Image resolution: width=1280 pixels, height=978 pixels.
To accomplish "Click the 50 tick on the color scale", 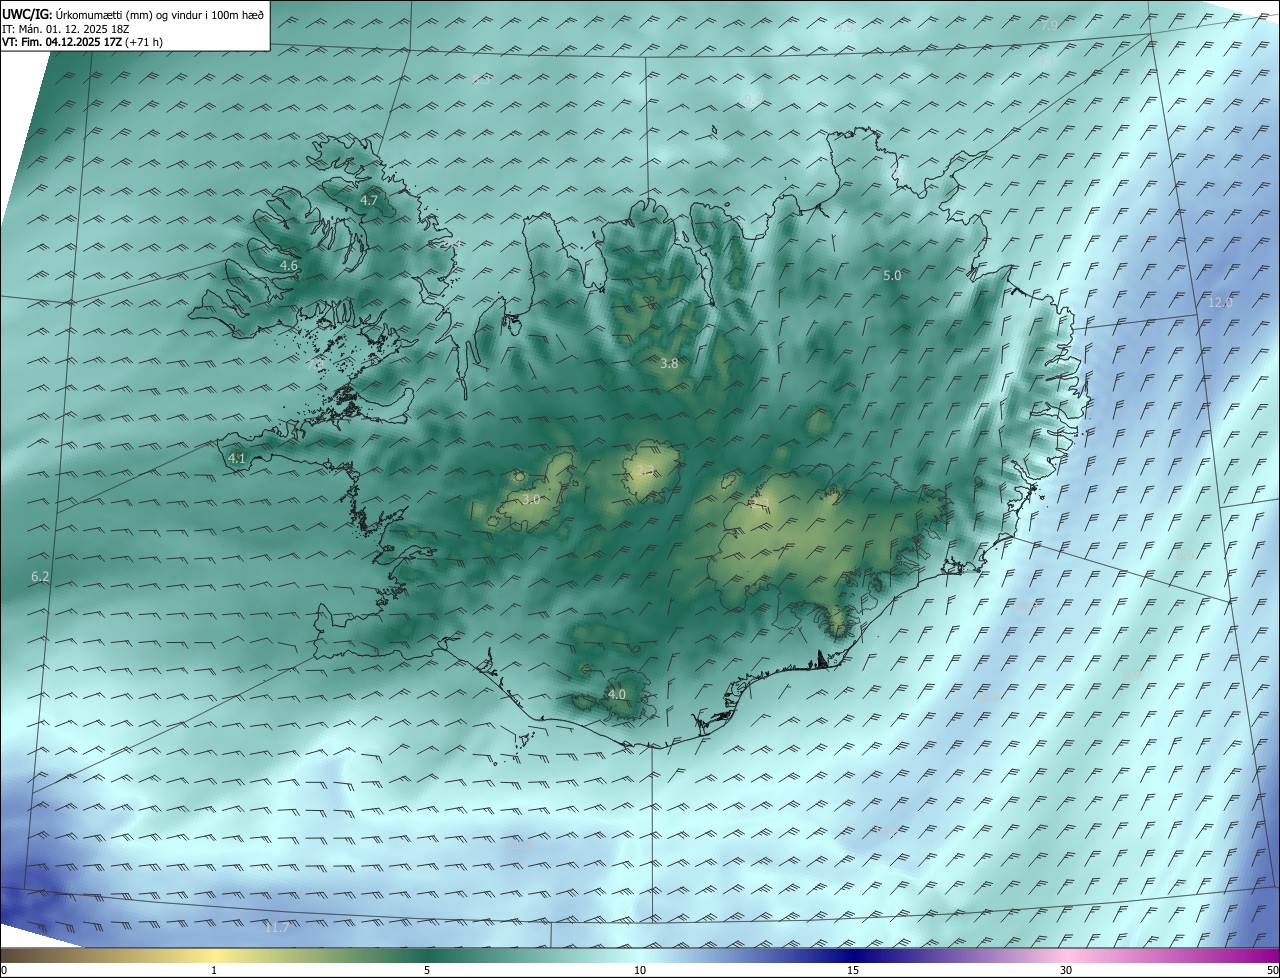I will (x=1272, y=971).
